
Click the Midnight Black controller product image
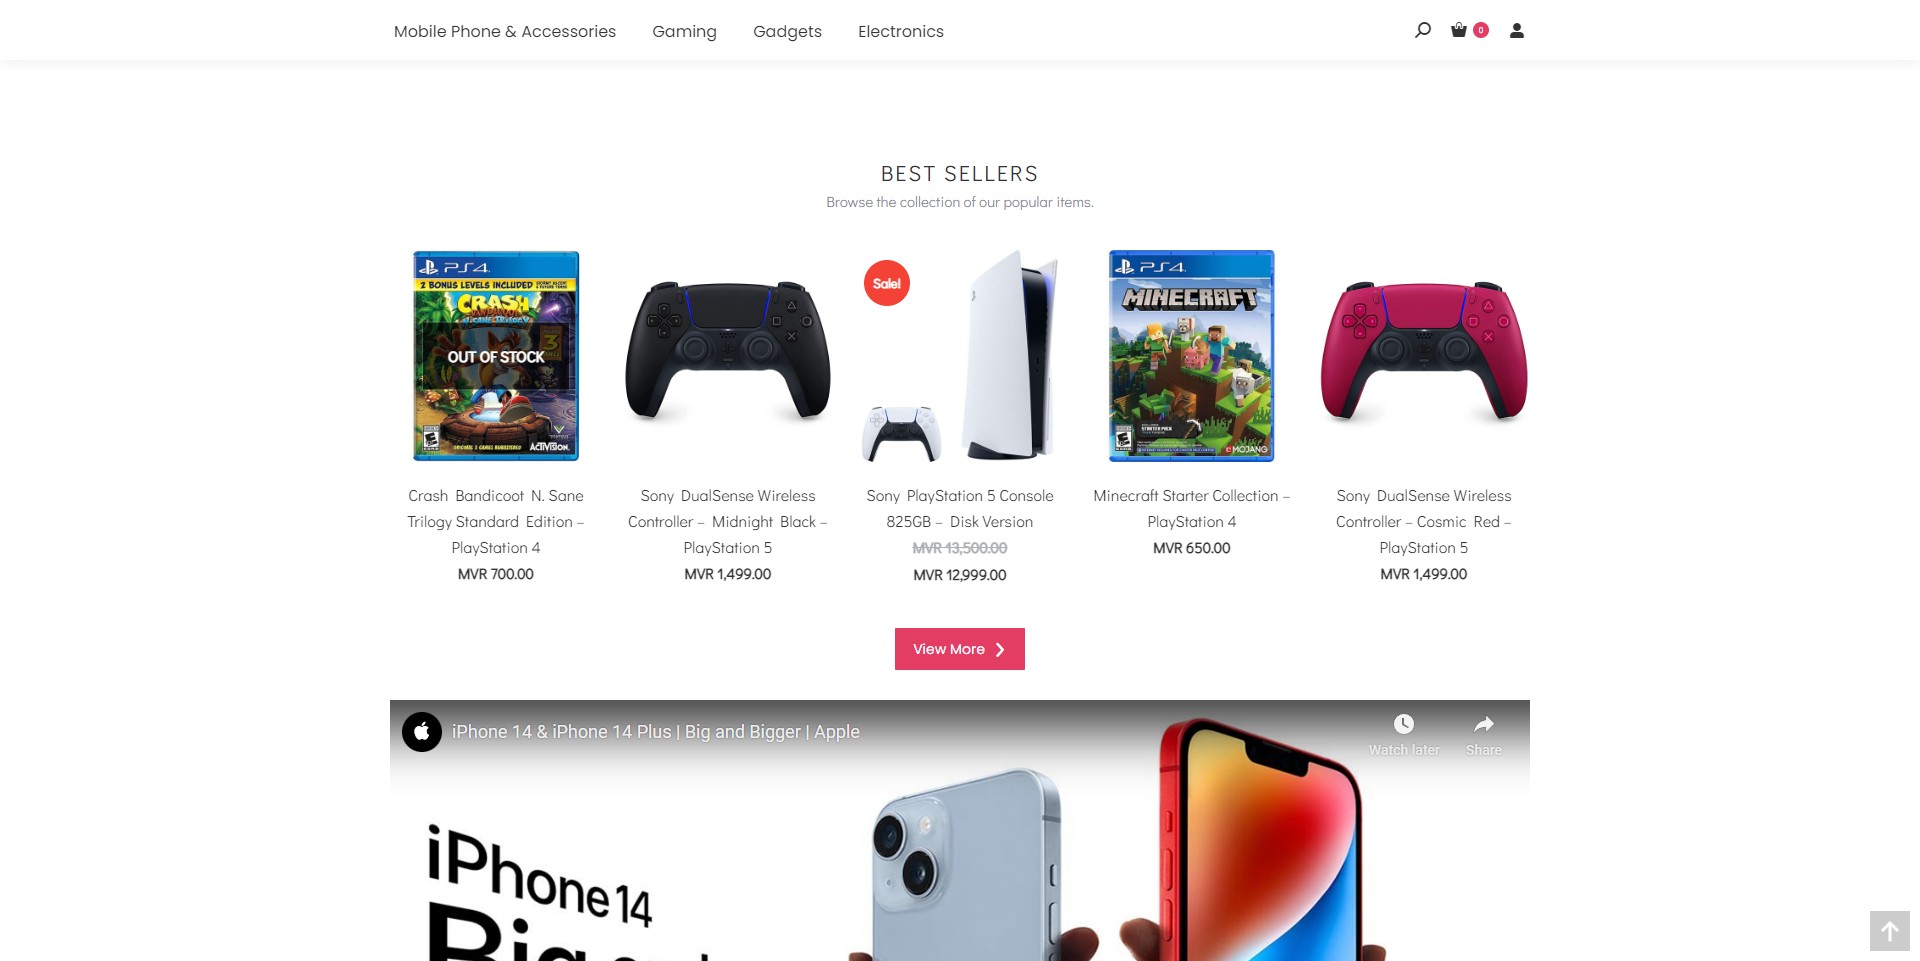pos(728,352)
